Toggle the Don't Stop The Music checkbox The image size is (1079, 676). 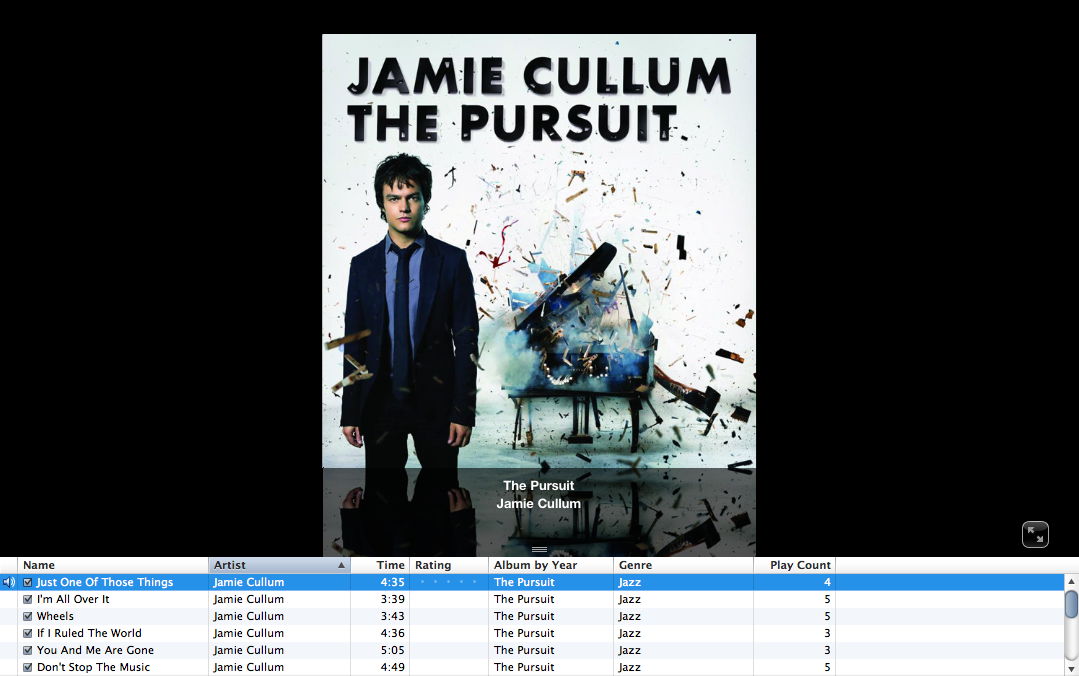click(28, 667)
